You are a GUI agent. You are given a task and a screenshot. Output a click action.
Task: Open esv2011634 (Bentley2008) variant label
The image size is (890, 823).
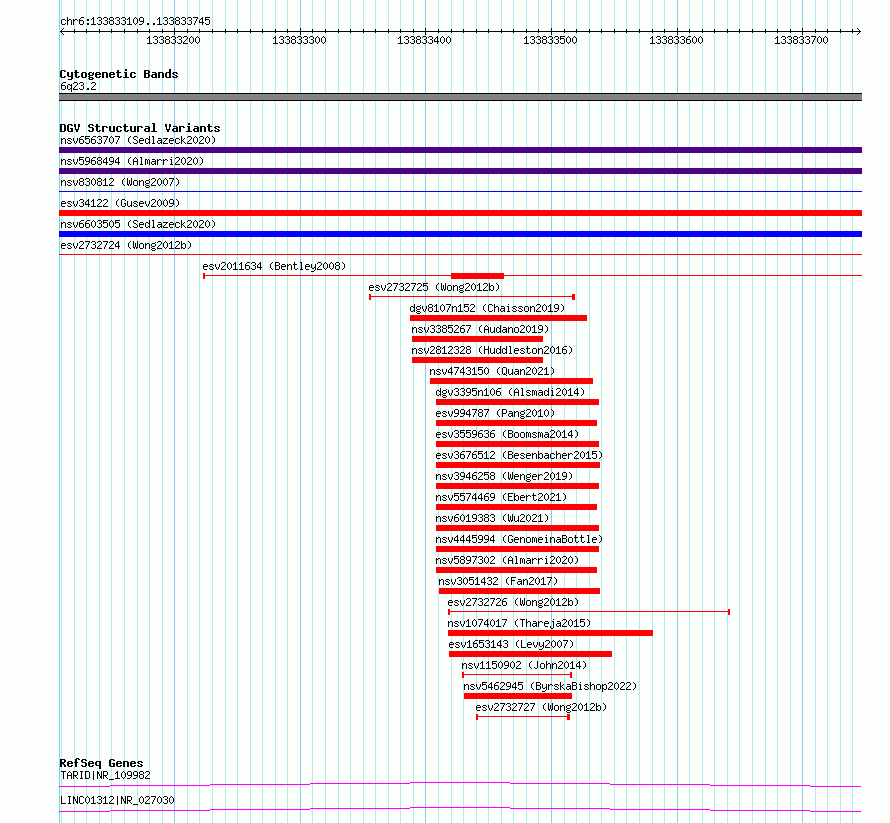tap(274, 266)
